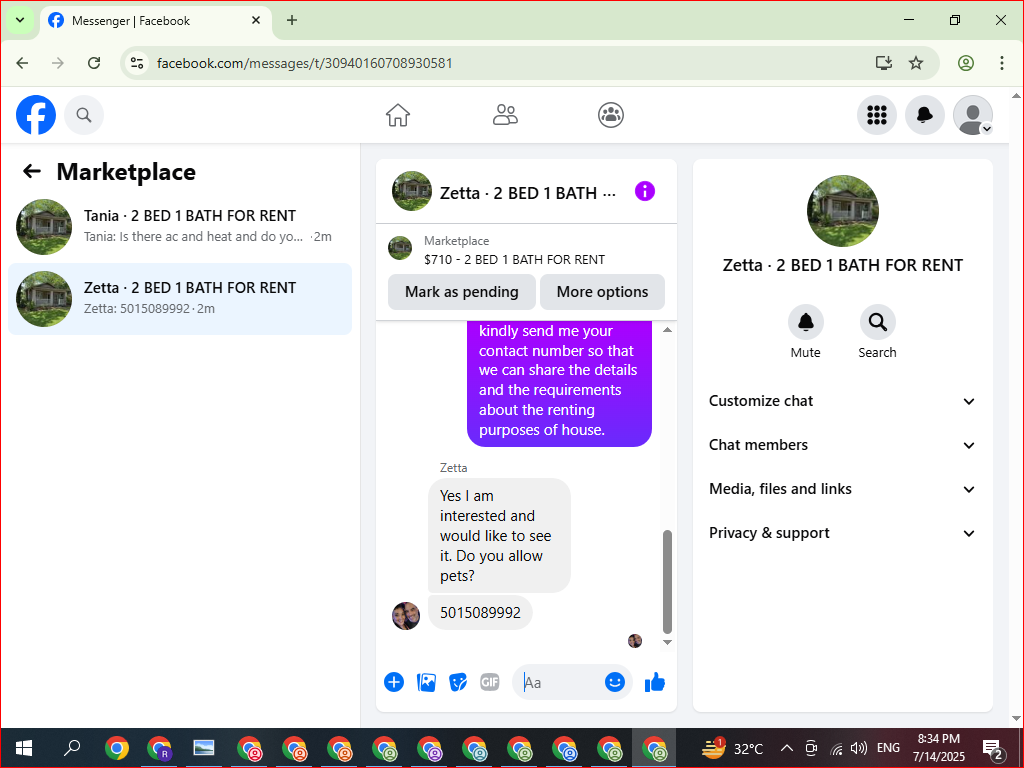Image resolution: width=1024 pixels, height=768 pixels.
Task: Choose a sticker icon
Action: pos(458,682)
